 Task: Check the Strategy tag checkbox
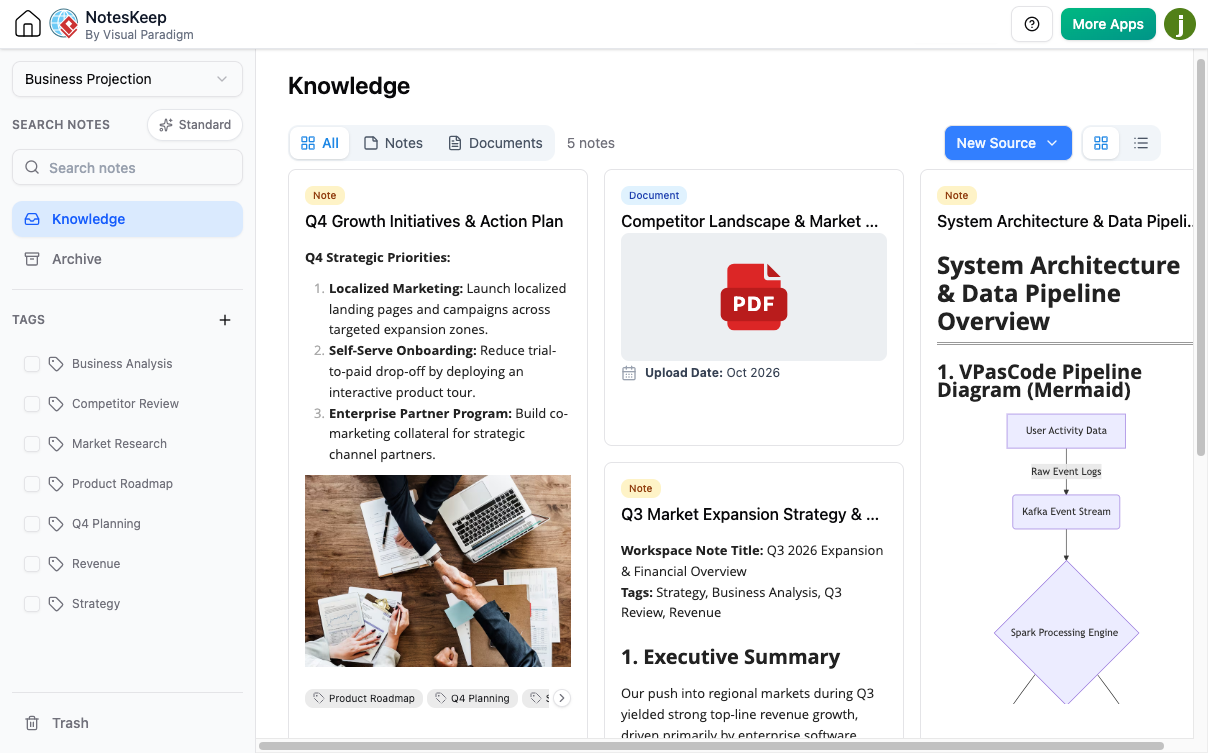(x=32, y=604)
